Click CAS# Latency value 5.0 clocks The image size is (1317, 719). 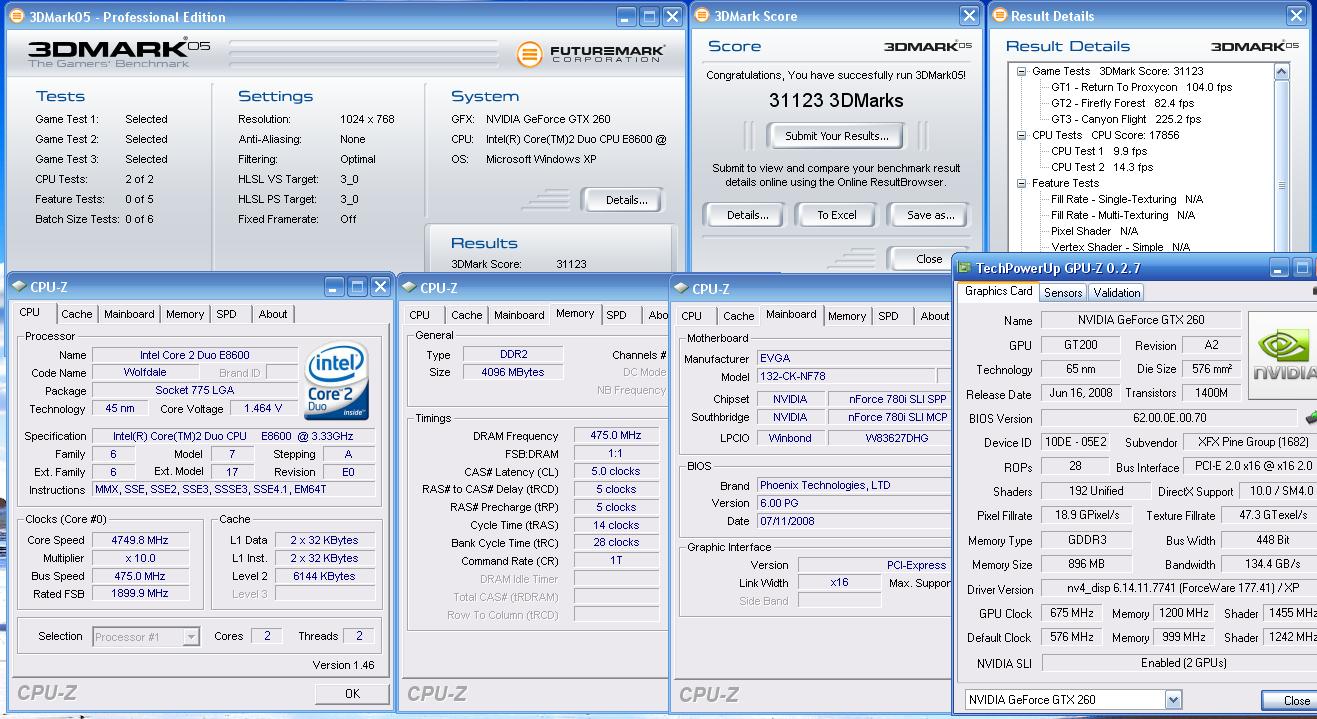[615, 472]
